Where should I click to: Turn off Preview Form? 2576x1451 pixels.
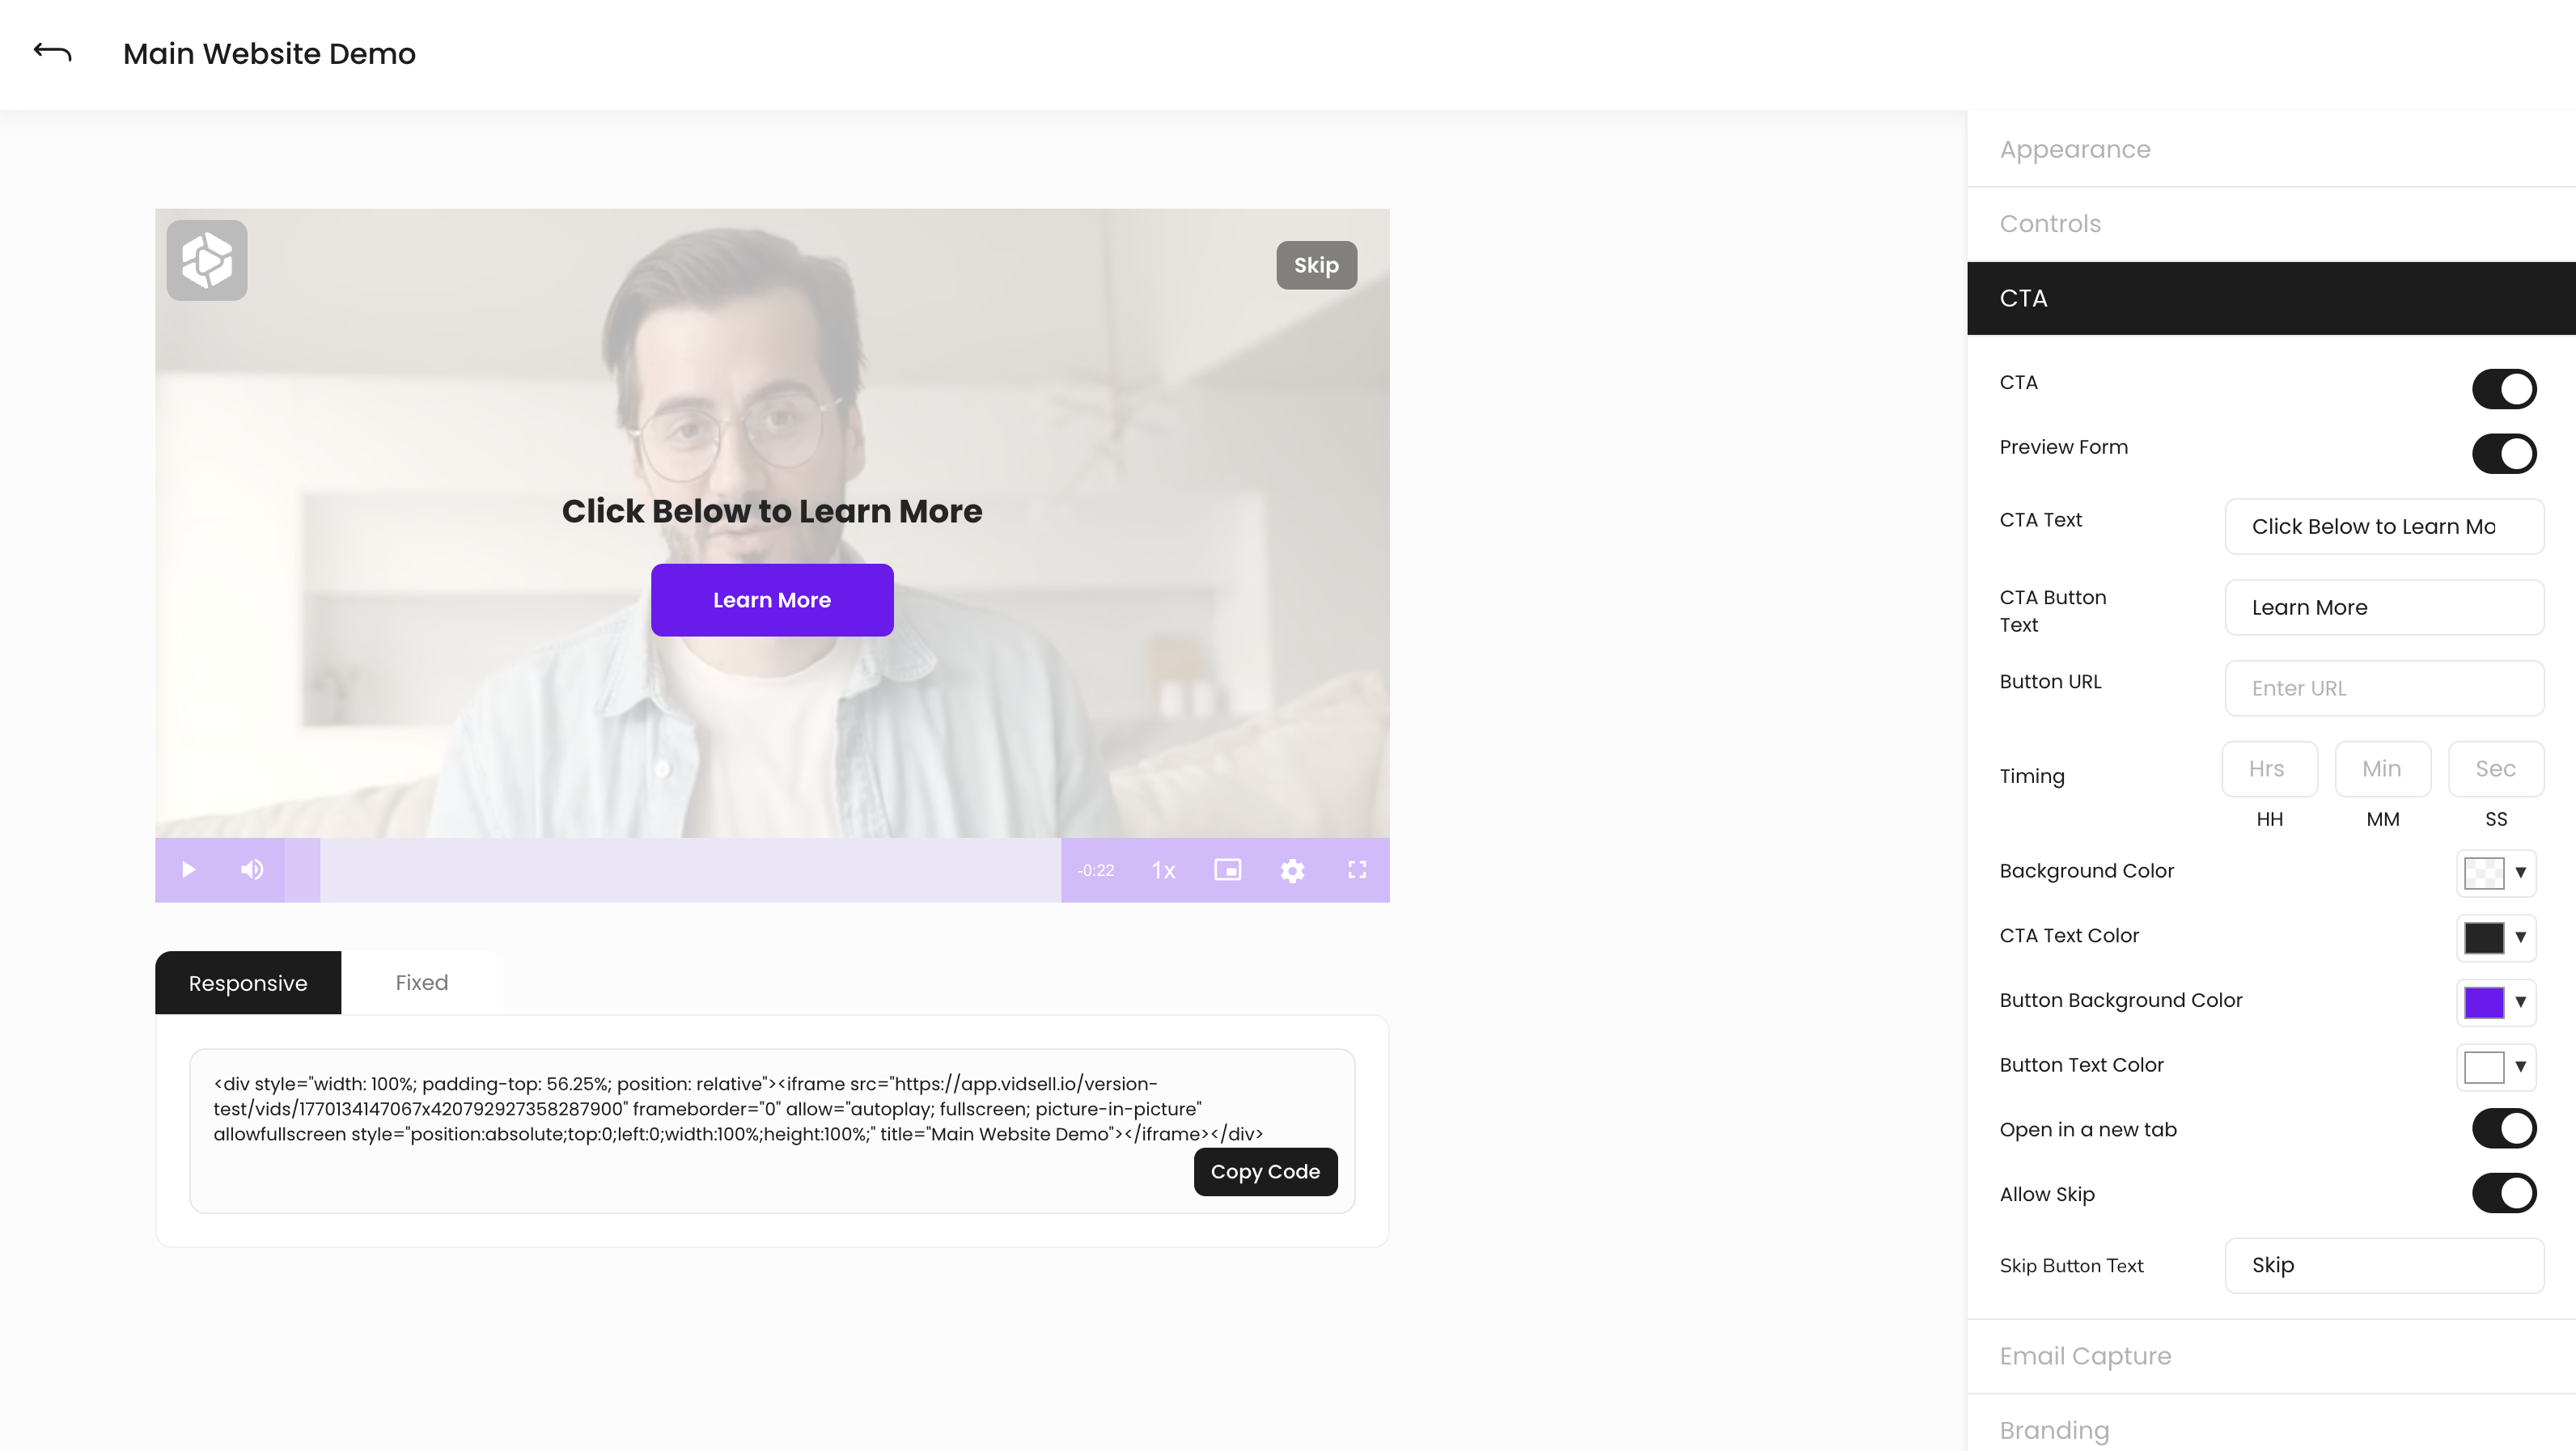[2504, 454]
